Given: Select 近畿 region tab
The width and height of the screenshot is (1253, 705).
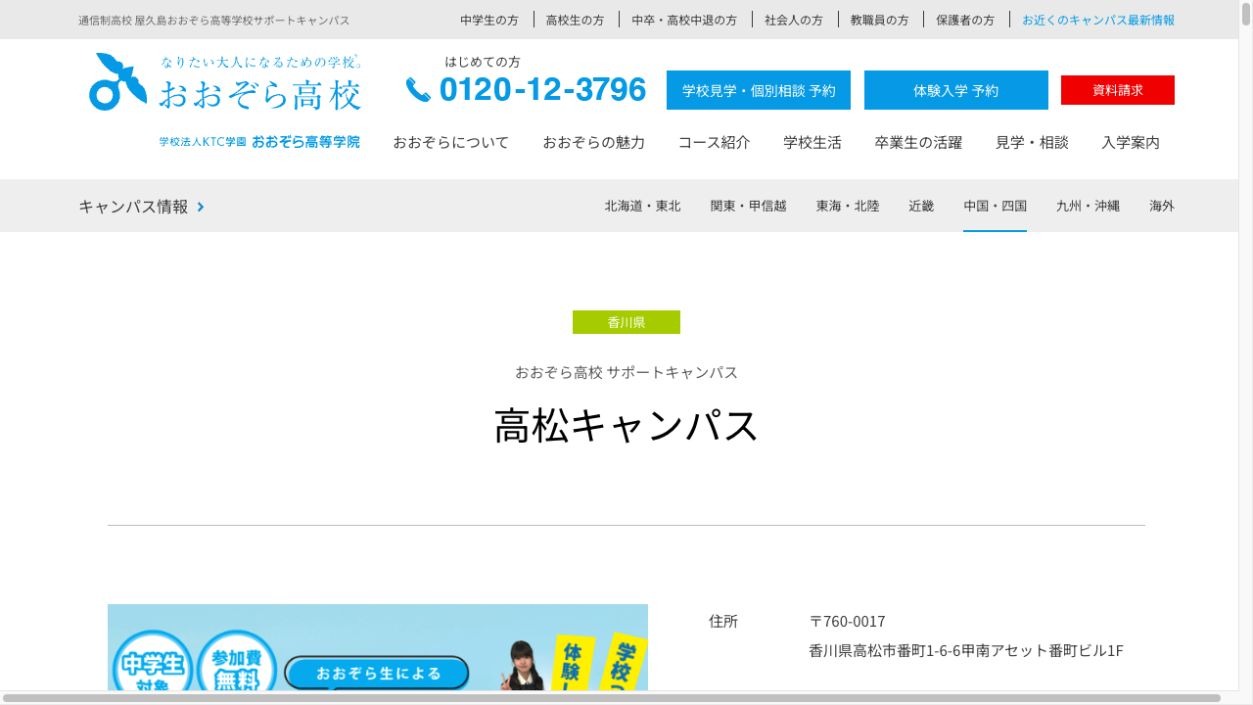Looking at the screenshot, I should pyautogui.click(x=921, y=206).
